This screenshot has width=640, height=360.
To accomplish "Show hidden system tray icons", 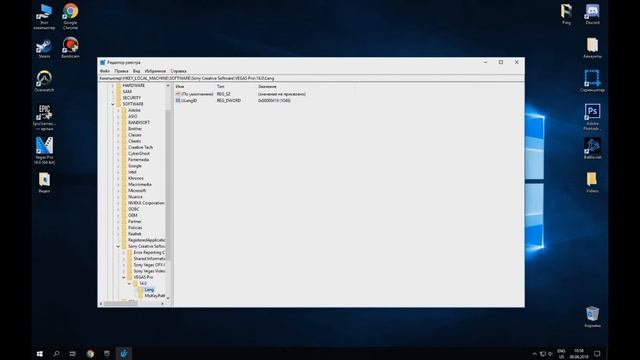I will (534, 353).
